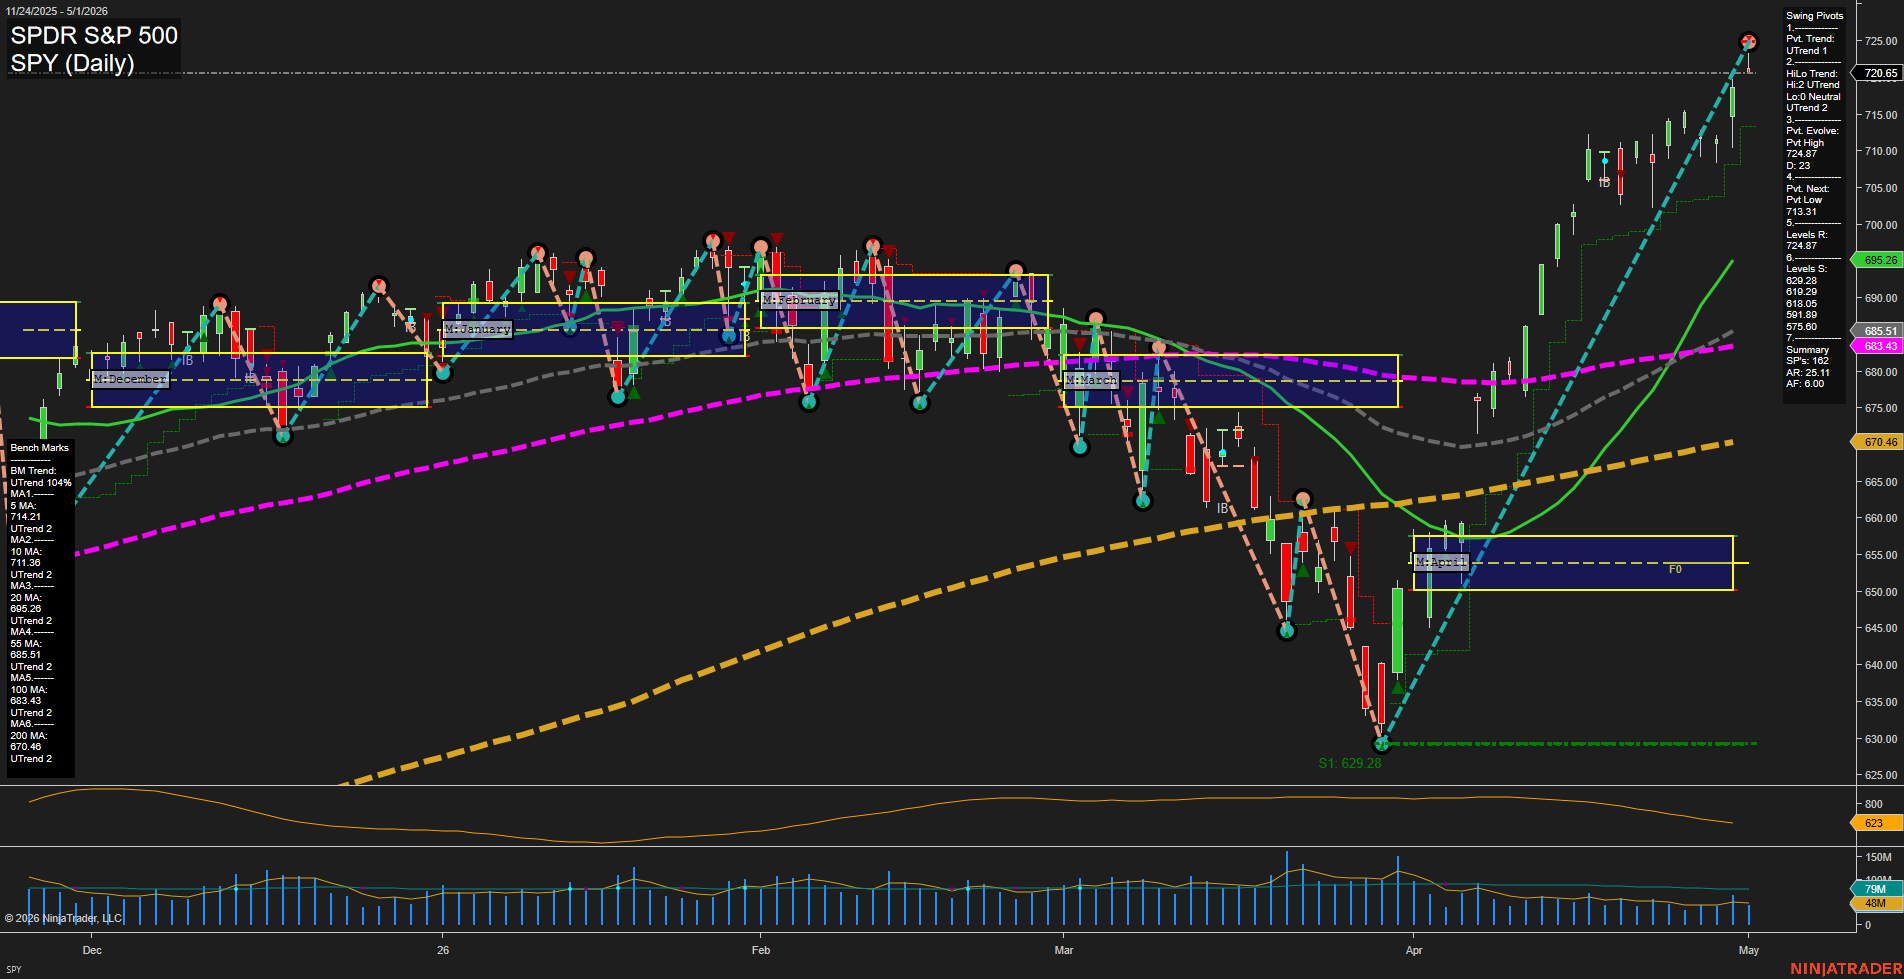Click the May label on the time axis

click(1749, 950)
